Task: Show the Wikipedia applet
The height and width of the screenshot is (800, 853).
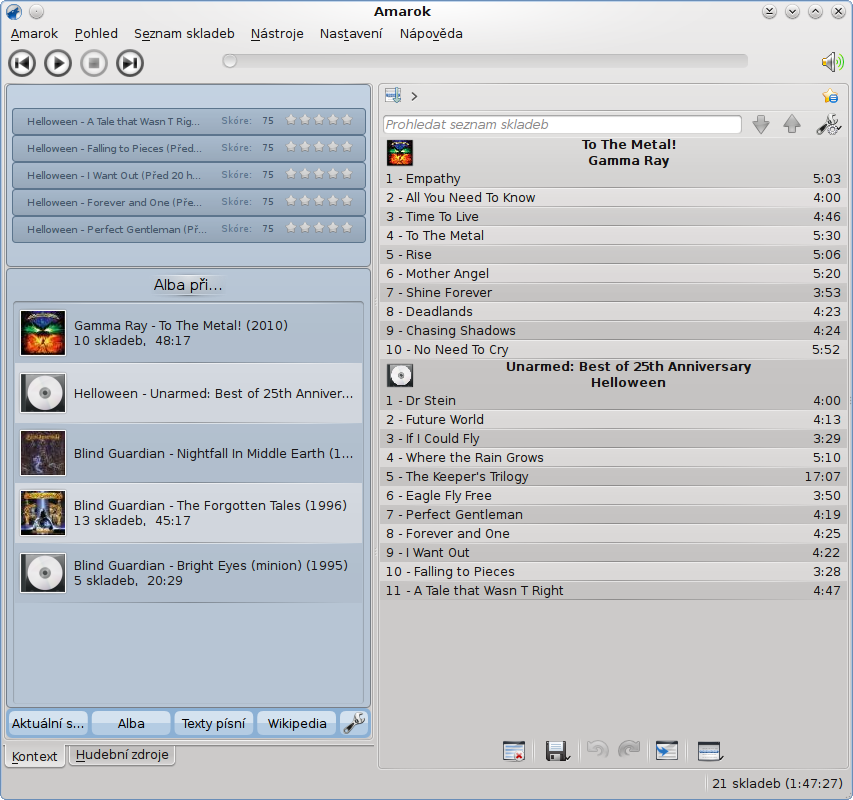Action: tap(297, 723)
